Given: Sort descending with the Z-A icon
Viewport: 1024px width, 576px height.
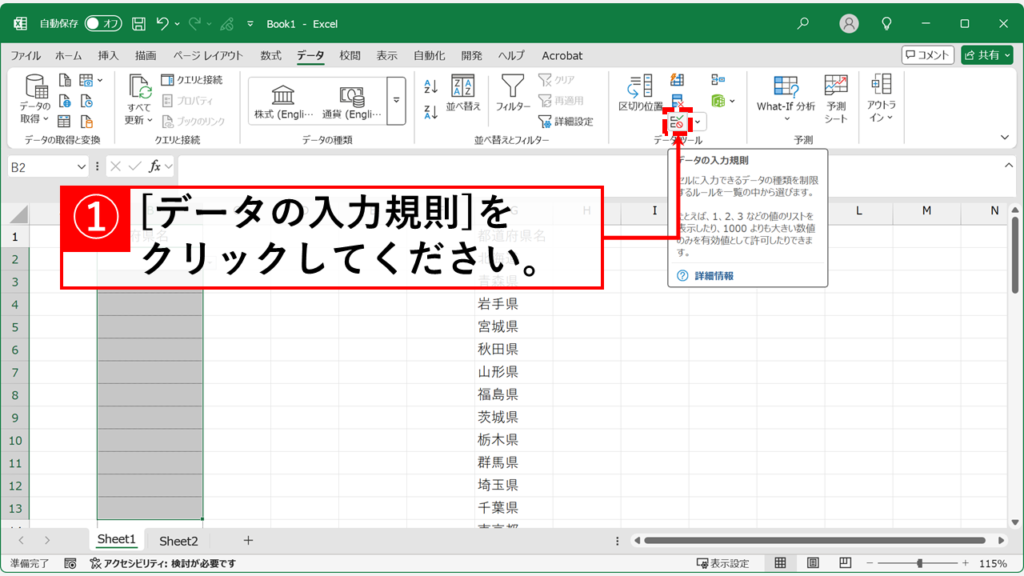Looking at the screenshot, I should click(x=430, y=112).
